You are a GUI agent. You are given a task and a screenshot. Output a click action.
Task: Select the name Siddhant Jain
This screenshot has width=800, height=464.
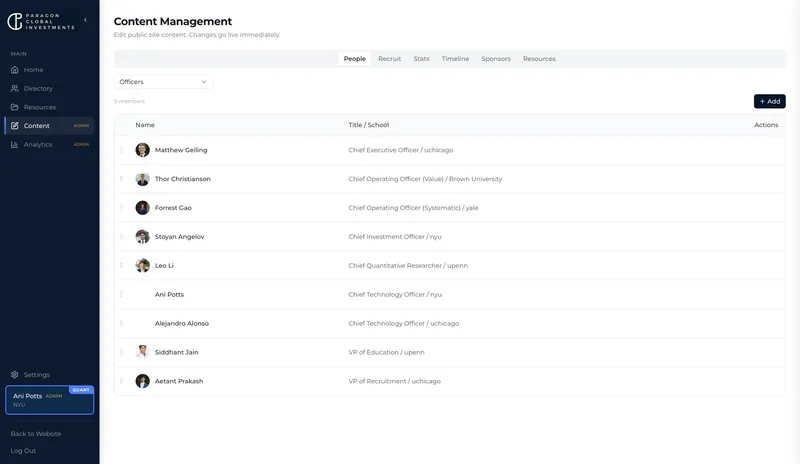177,352
